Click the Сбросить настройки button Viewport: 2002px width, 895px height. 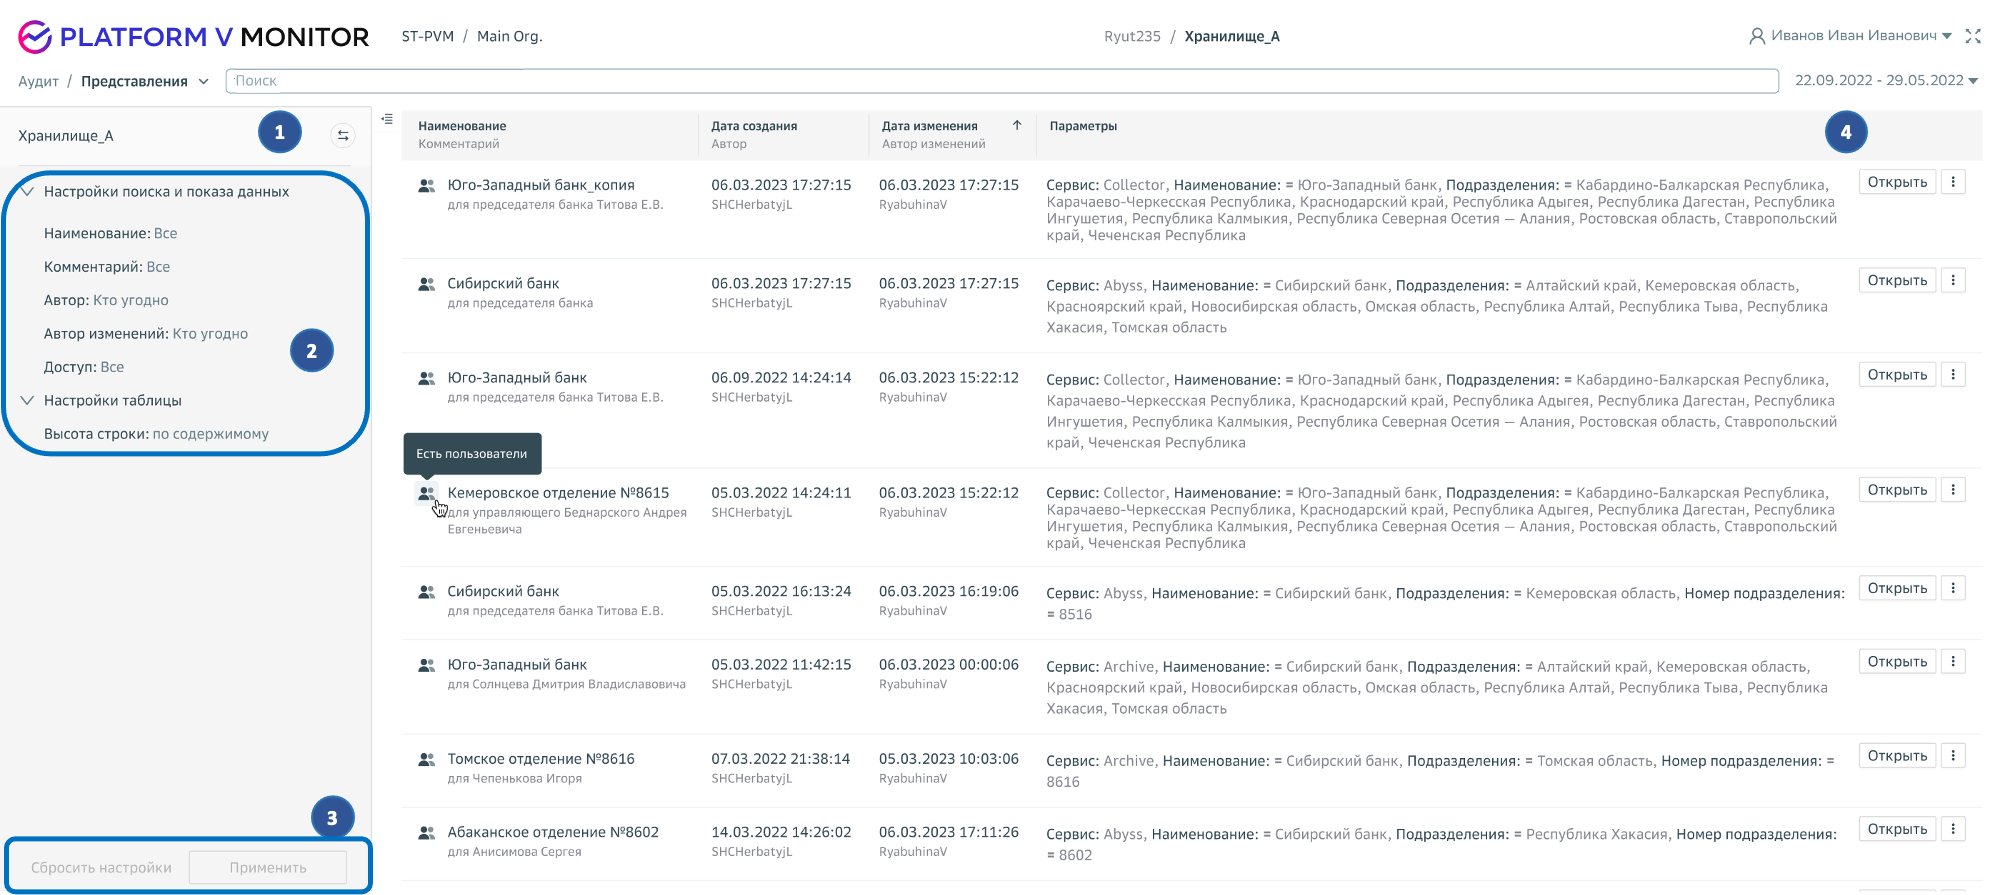tap(101, 868)
